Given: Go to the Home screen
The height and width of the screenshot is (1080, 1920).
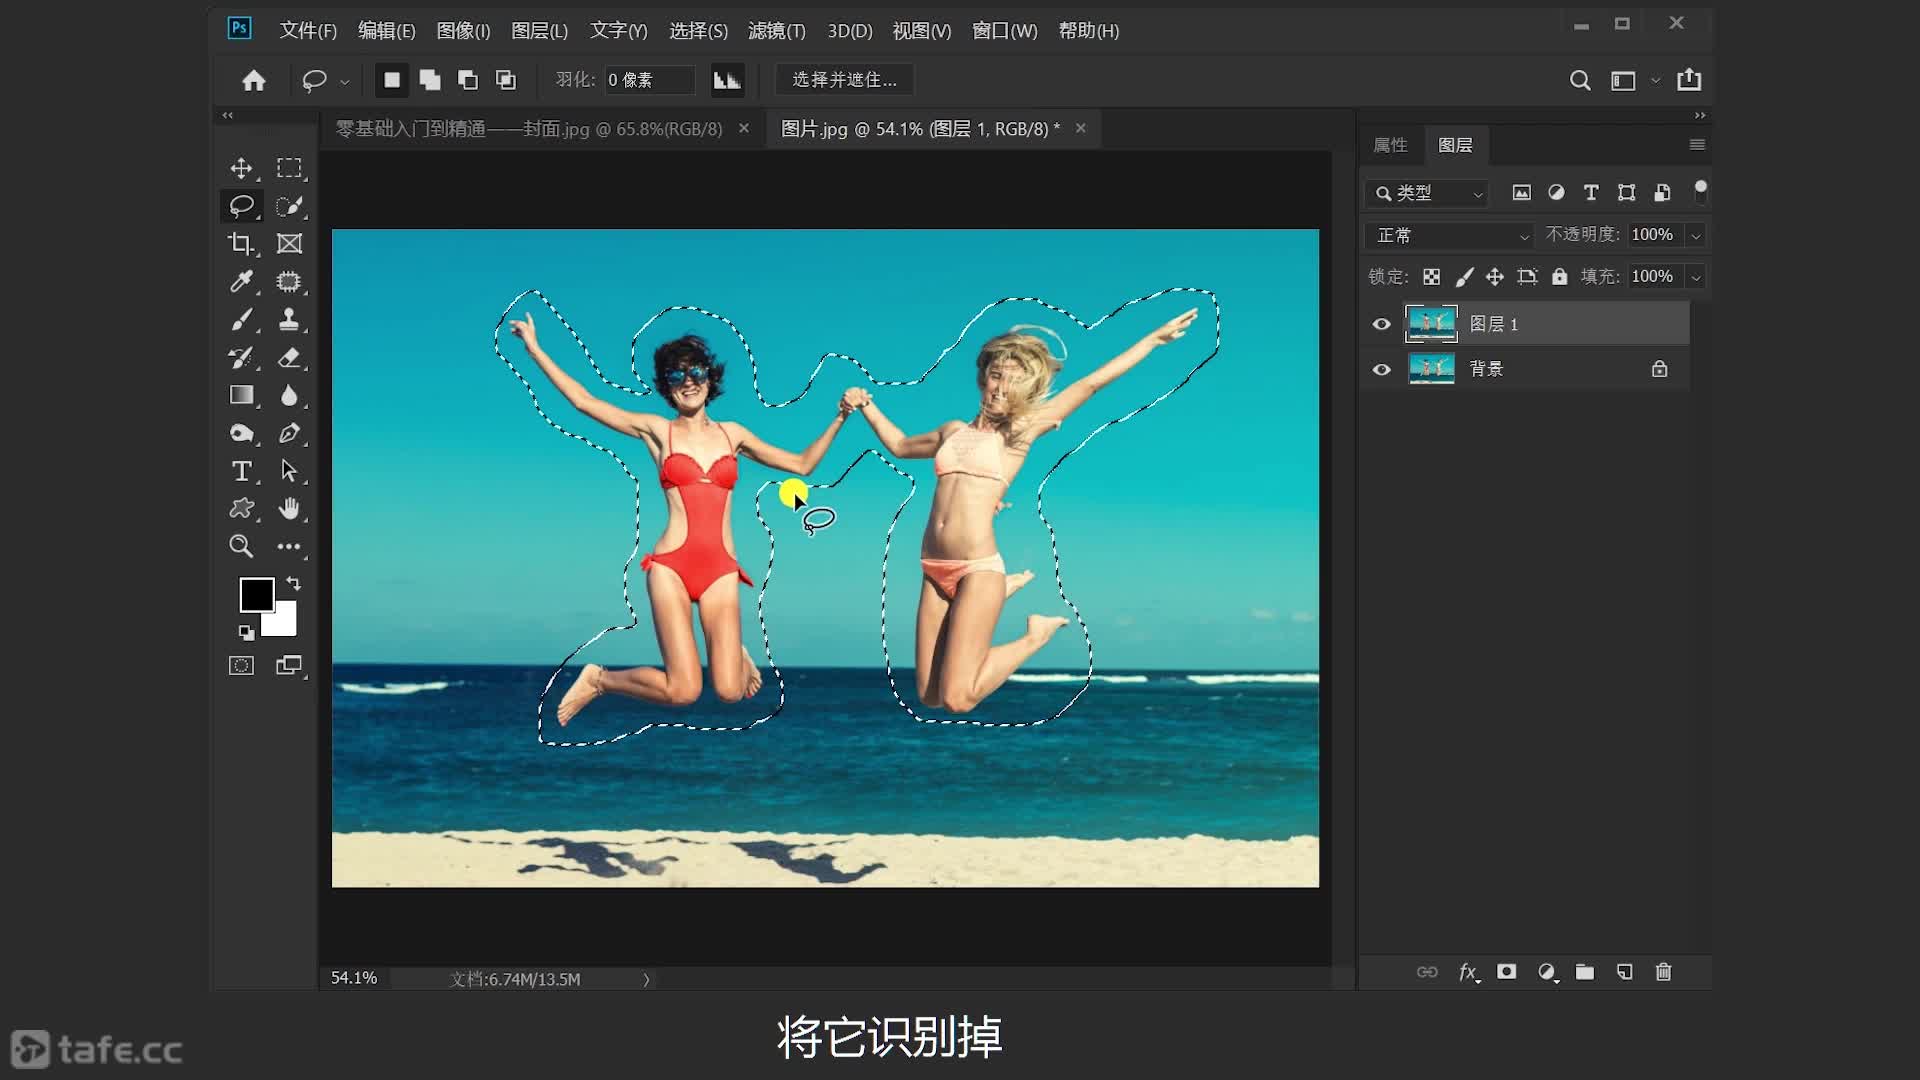Looking at the screenshot, I should point(254,80).
